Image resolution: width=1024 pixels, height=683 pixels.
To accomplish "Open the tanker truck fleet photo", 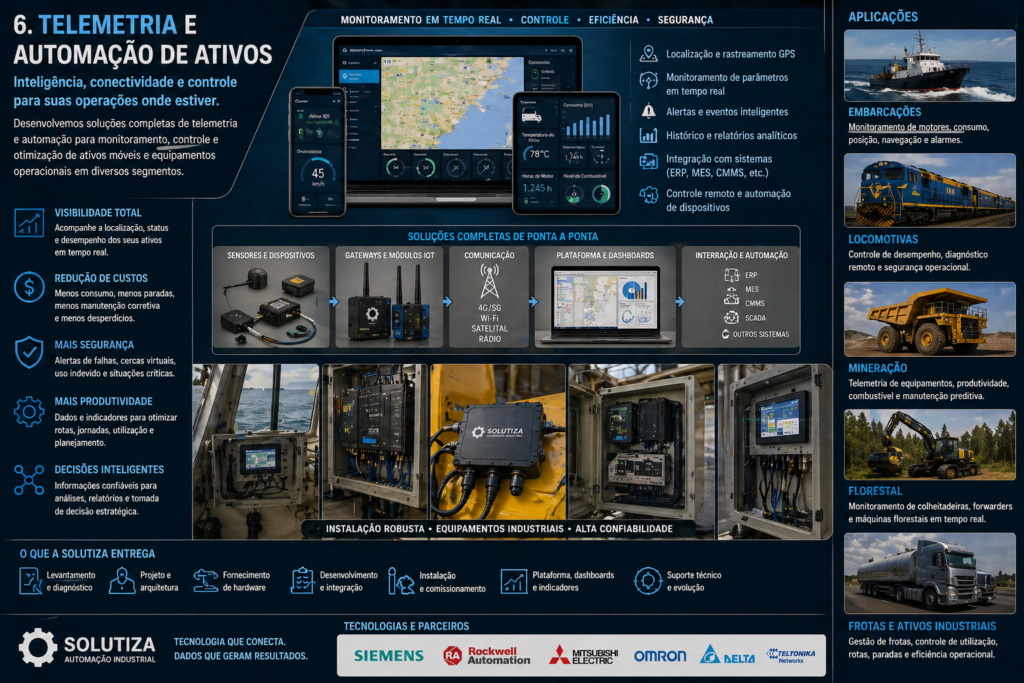I will (x=929, y=573).
